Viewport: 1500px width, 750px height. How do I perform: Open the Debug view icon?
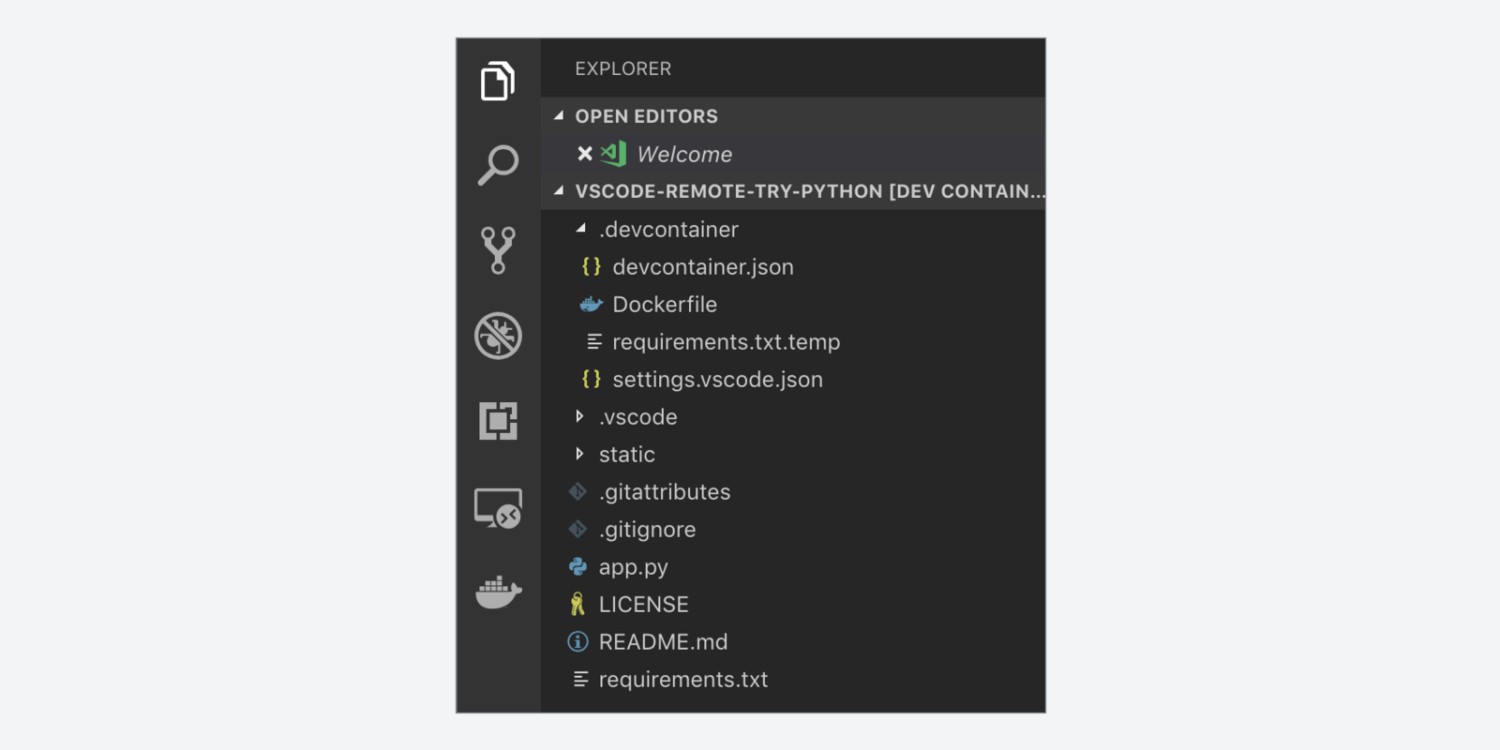(x=498, y=336)
